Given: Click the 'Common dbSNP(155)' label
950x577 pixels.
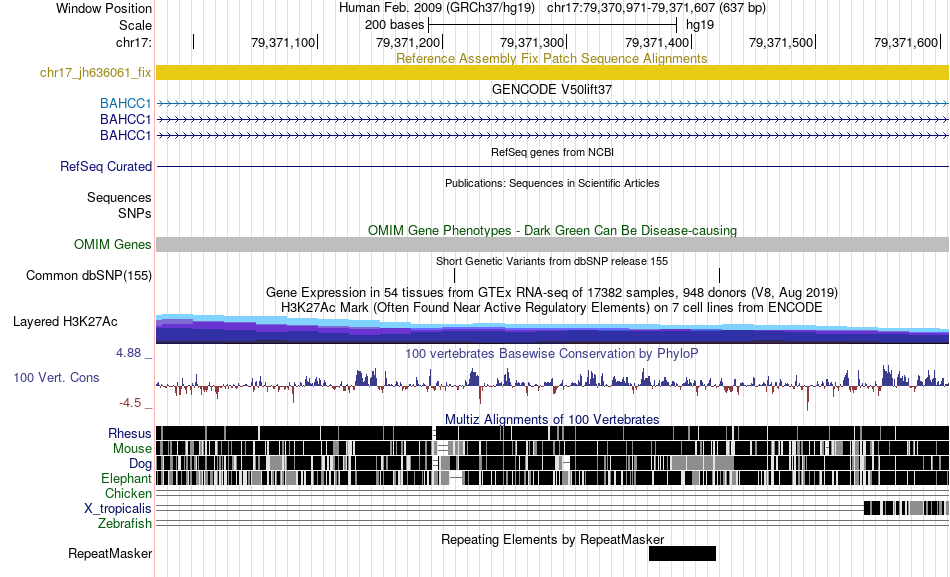Looking at the screenshot, I should click(x=89, y=276).
